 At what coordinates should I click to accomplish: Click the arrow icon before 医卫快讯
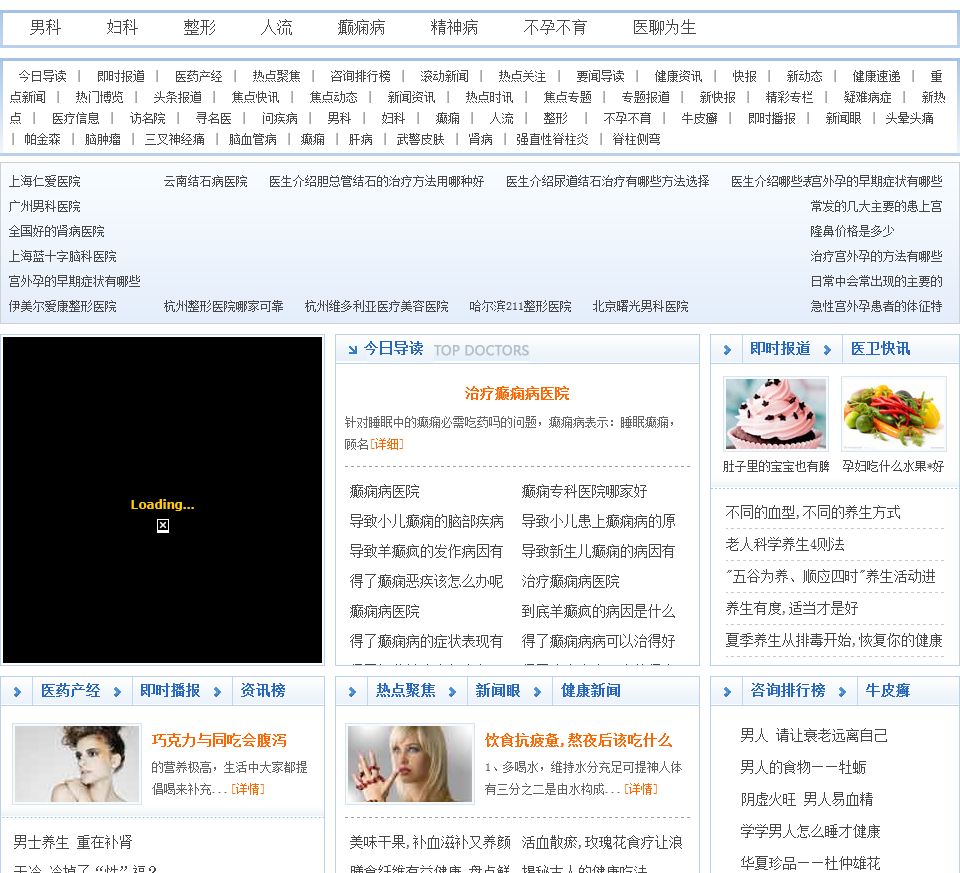point(827,350)
